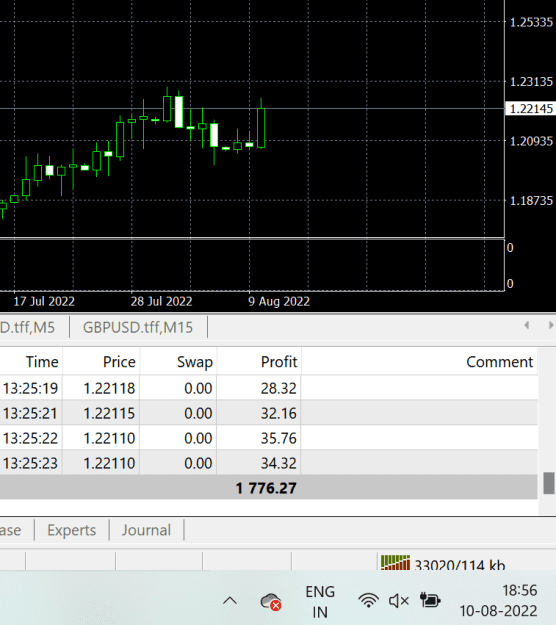This screenshot has height=625, width=556.
Task: Click the muted volume speaker icon
Action: [399, 601]
